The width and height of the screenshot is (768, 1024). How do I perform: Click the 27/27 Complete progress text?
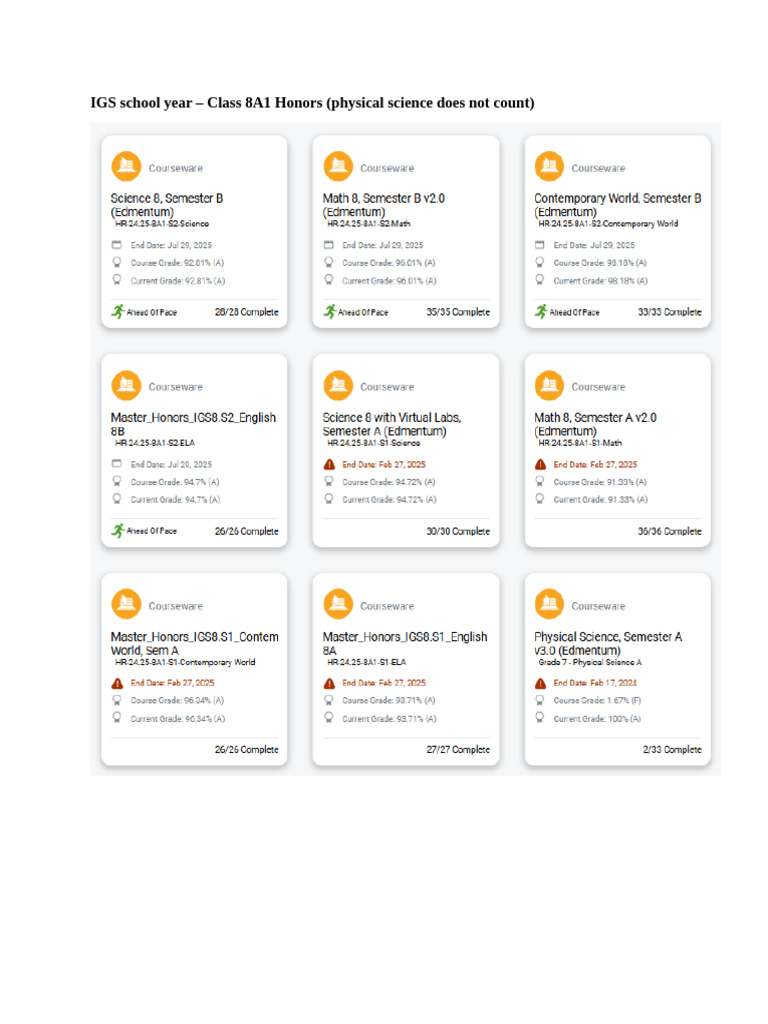[458, 750]
